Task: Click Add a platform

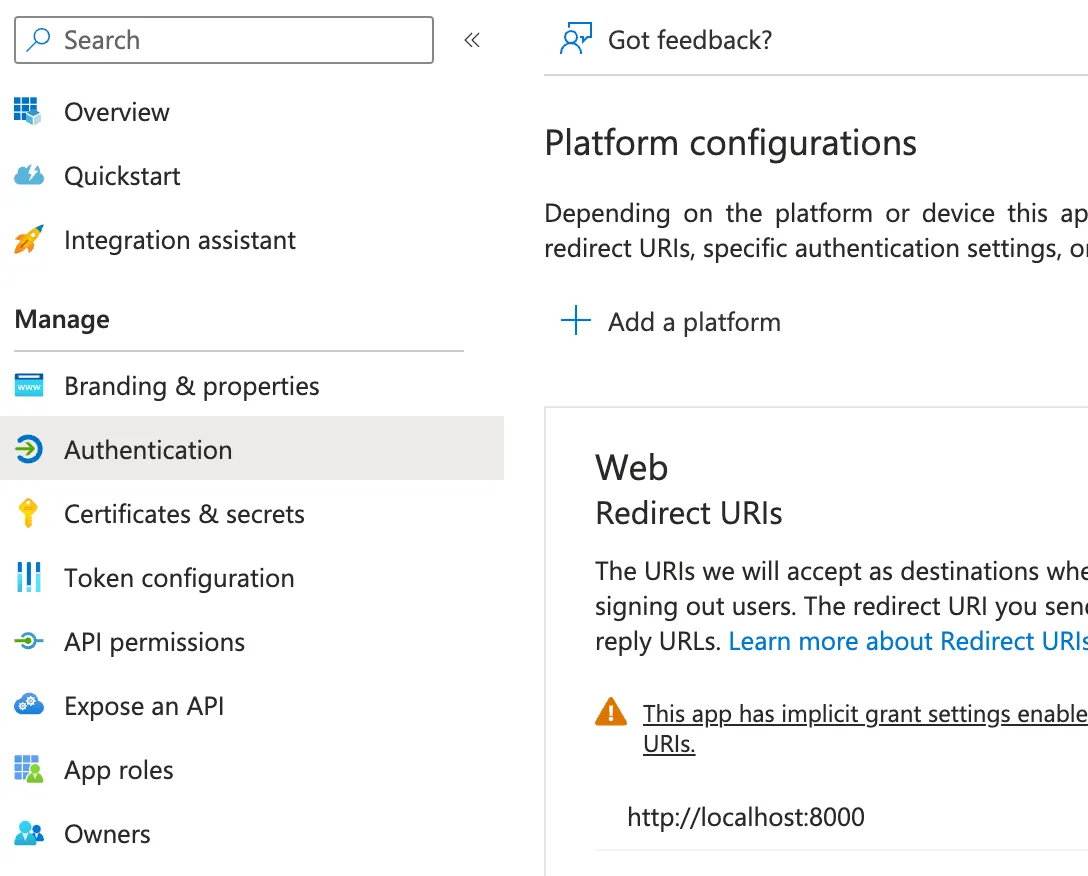Action: (671, 321)
